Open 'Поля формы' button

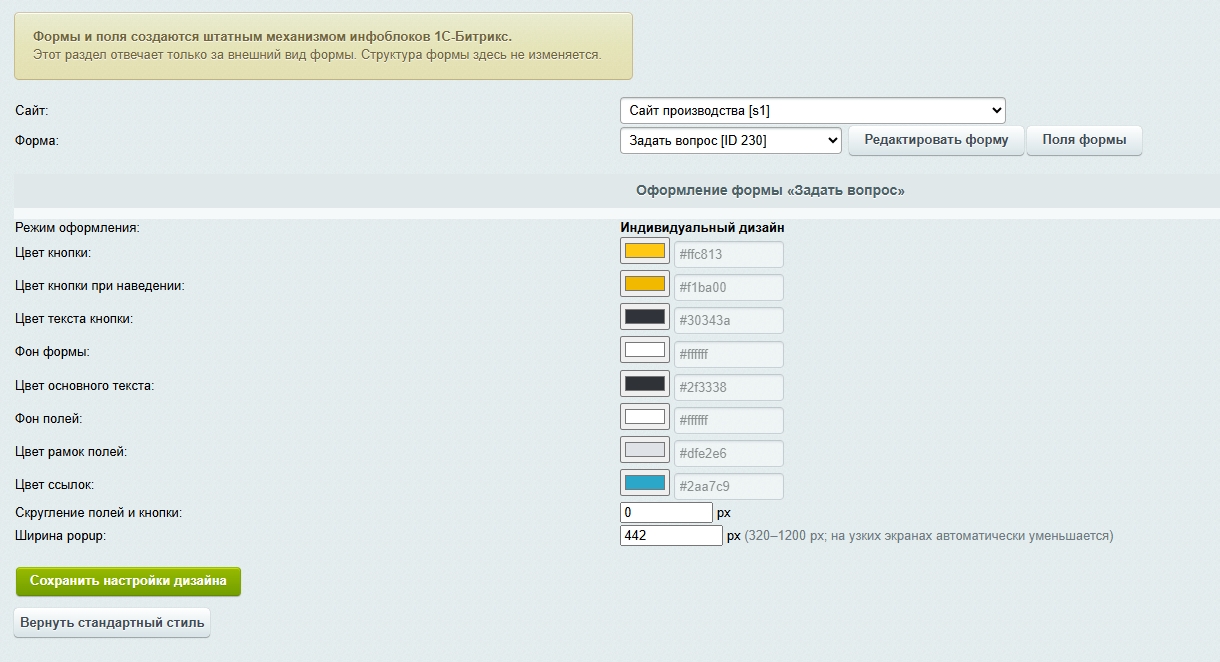[1085, 140]
